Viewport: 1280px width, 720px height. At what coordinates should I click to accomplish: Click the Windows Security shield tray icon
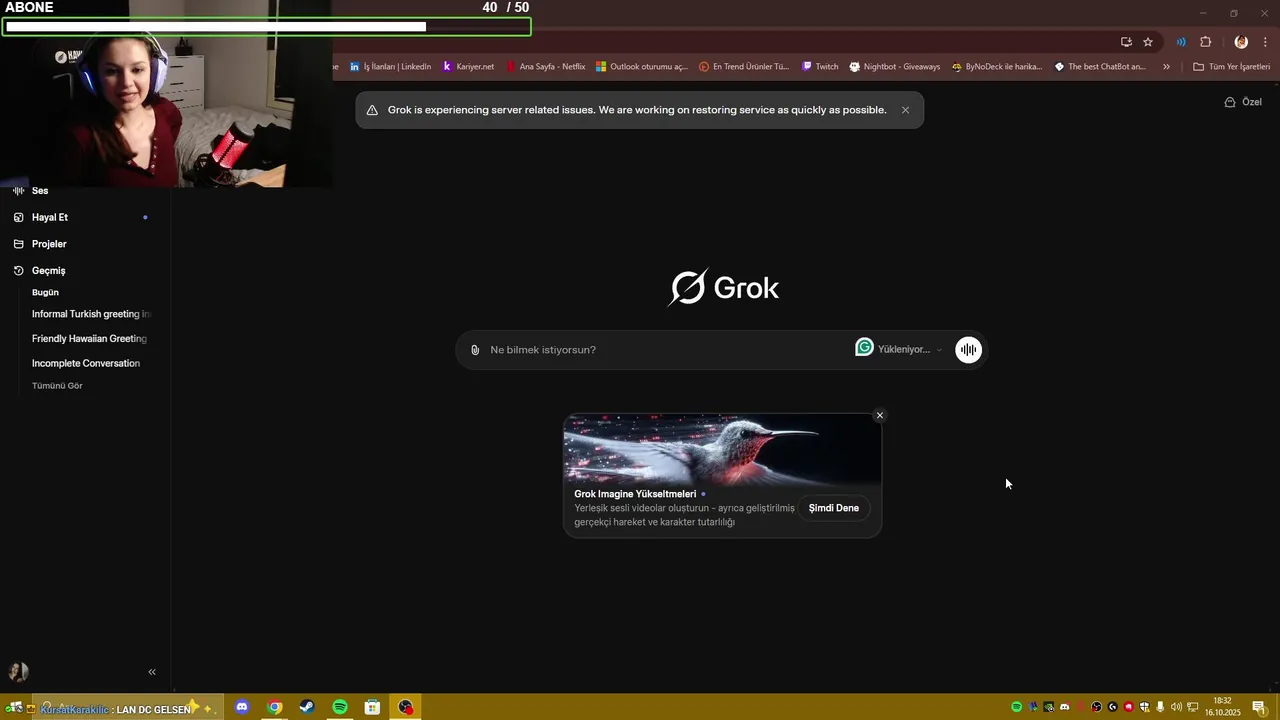(1145, 707)
